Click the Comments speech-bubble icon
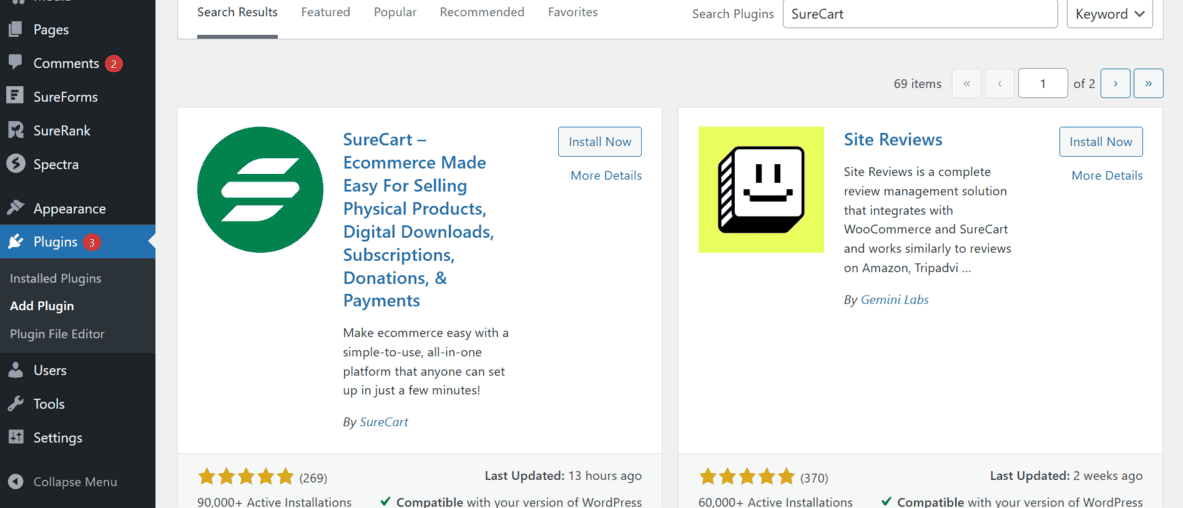 click(x=15, y=63)
